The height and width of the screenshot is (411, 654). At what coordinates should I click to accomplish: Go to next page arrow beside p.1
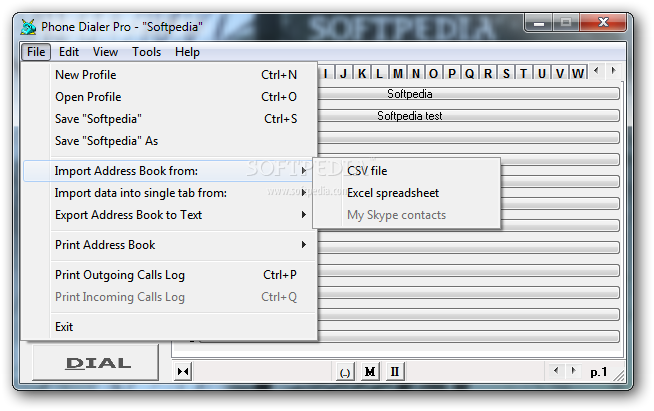(x=574, y=370)
